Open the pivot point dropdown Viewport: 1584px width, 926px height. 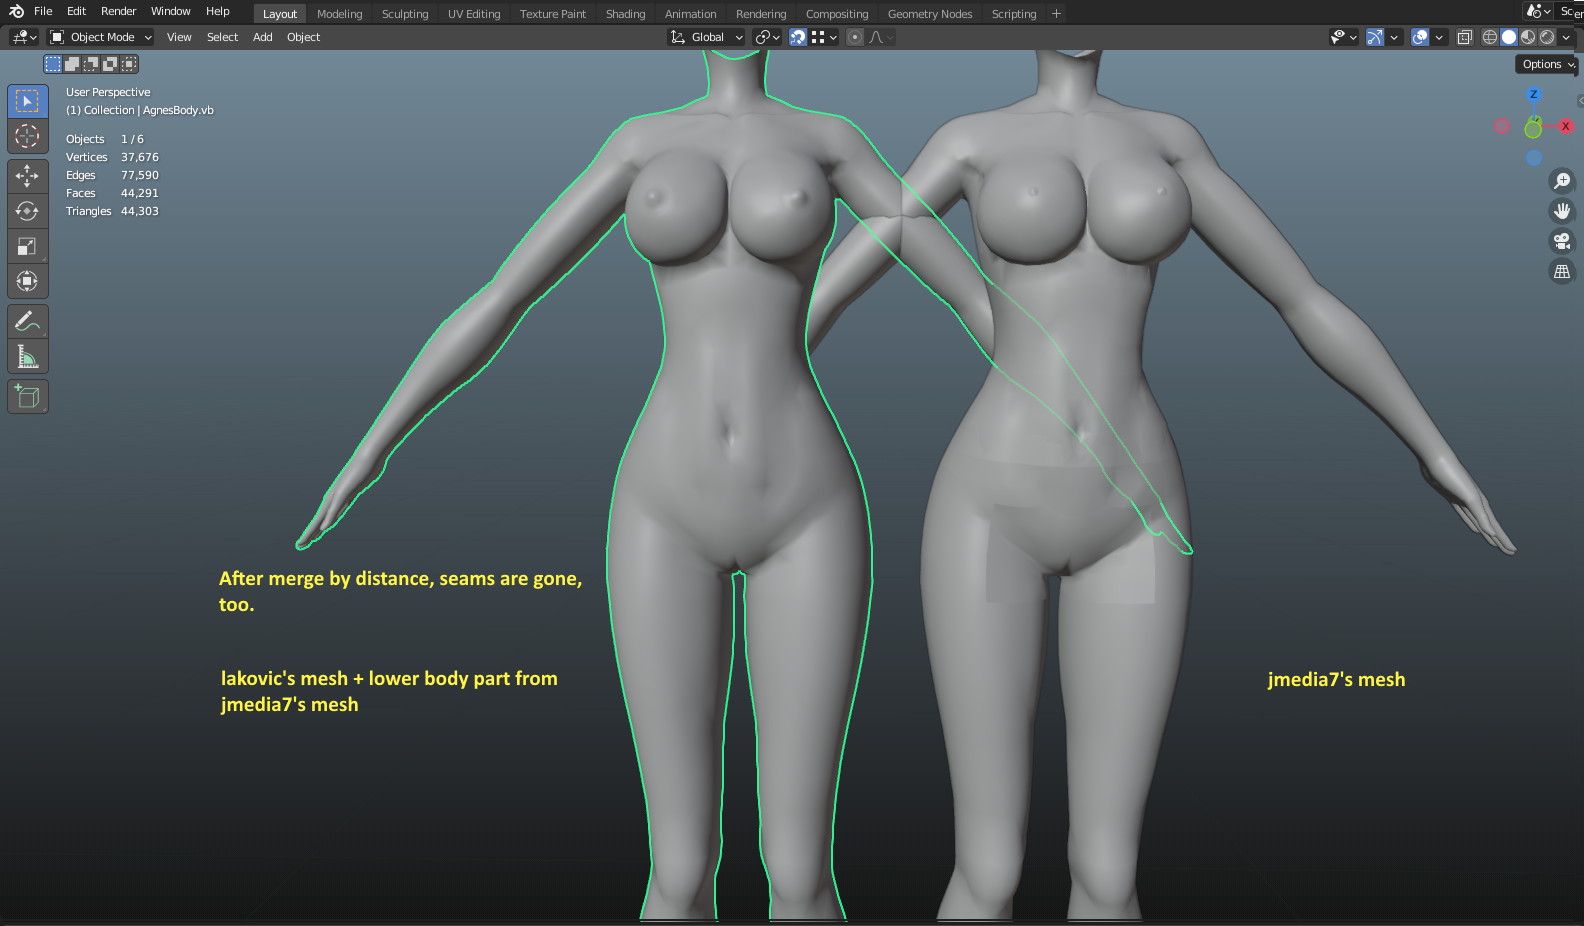[768, 37]
